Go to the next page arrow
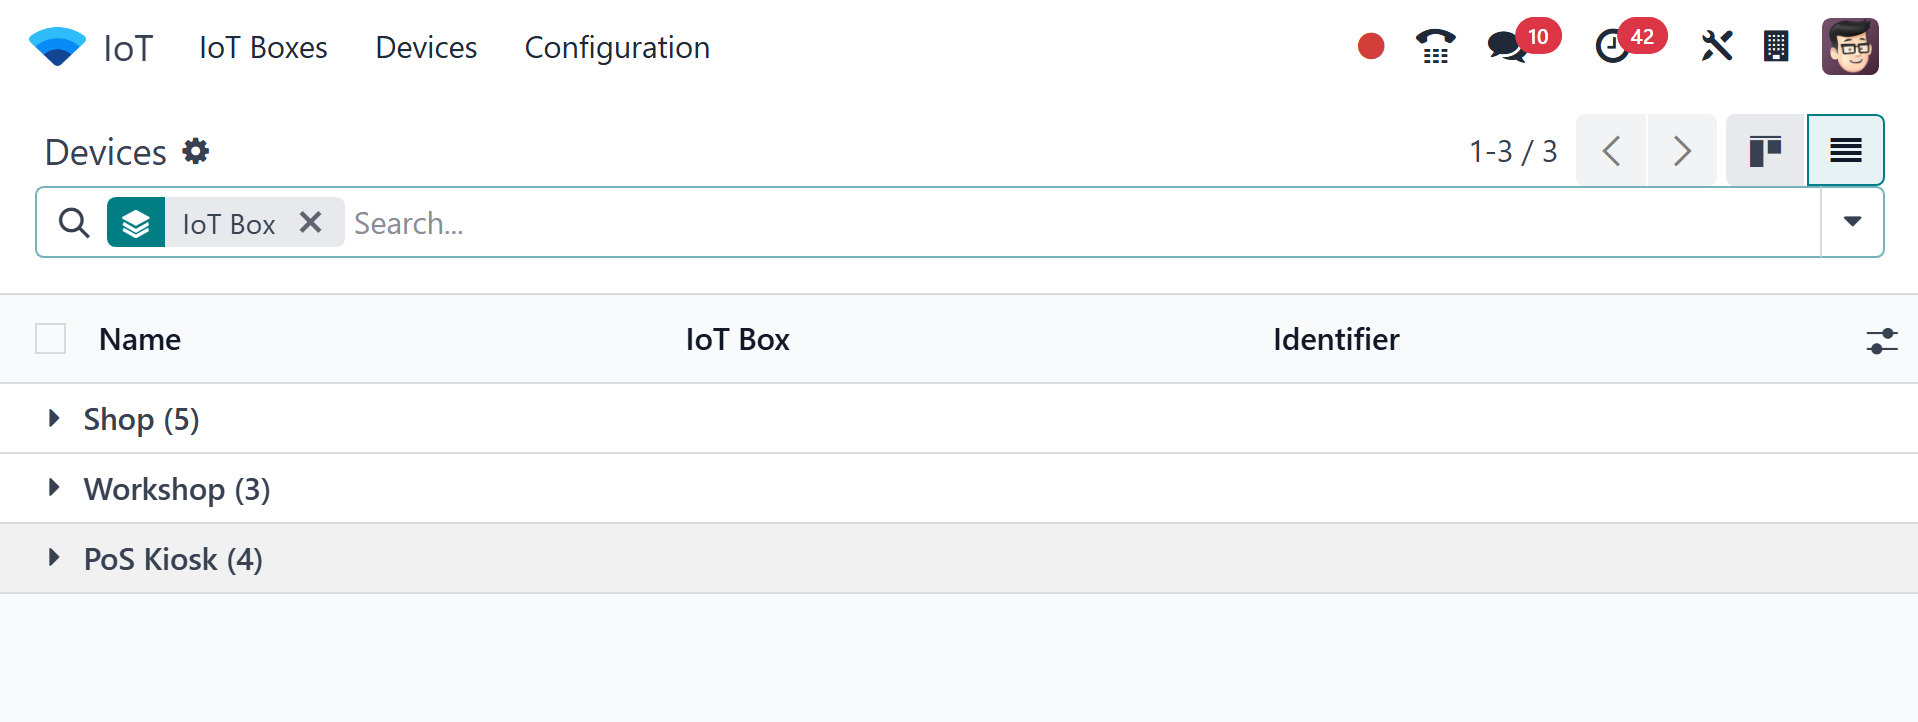 pos(1682,151)
